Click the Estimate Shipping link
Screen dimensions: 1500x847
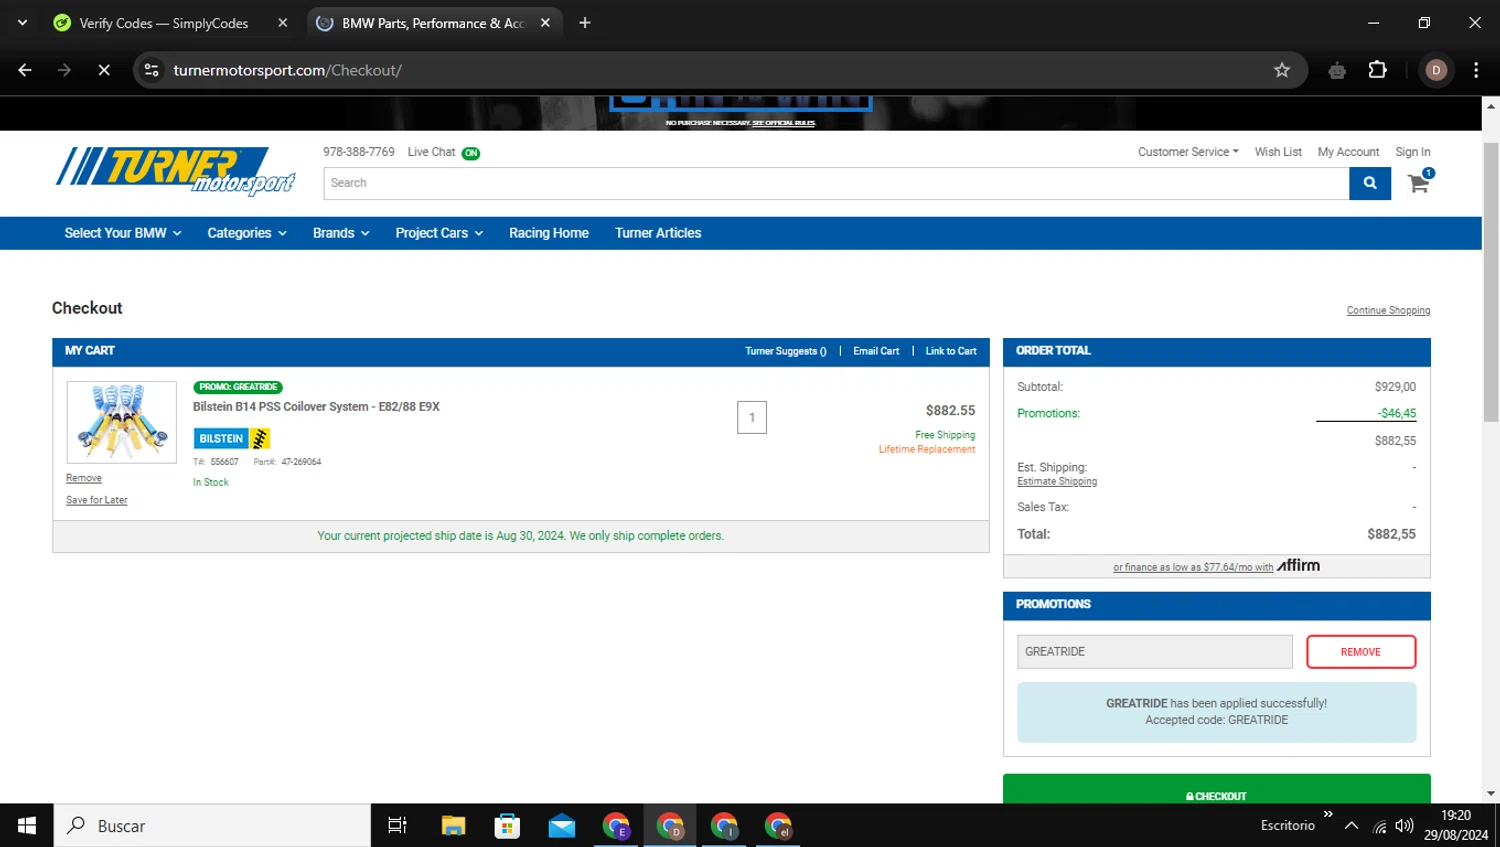pyautogui.click(x=1057, y=482)
